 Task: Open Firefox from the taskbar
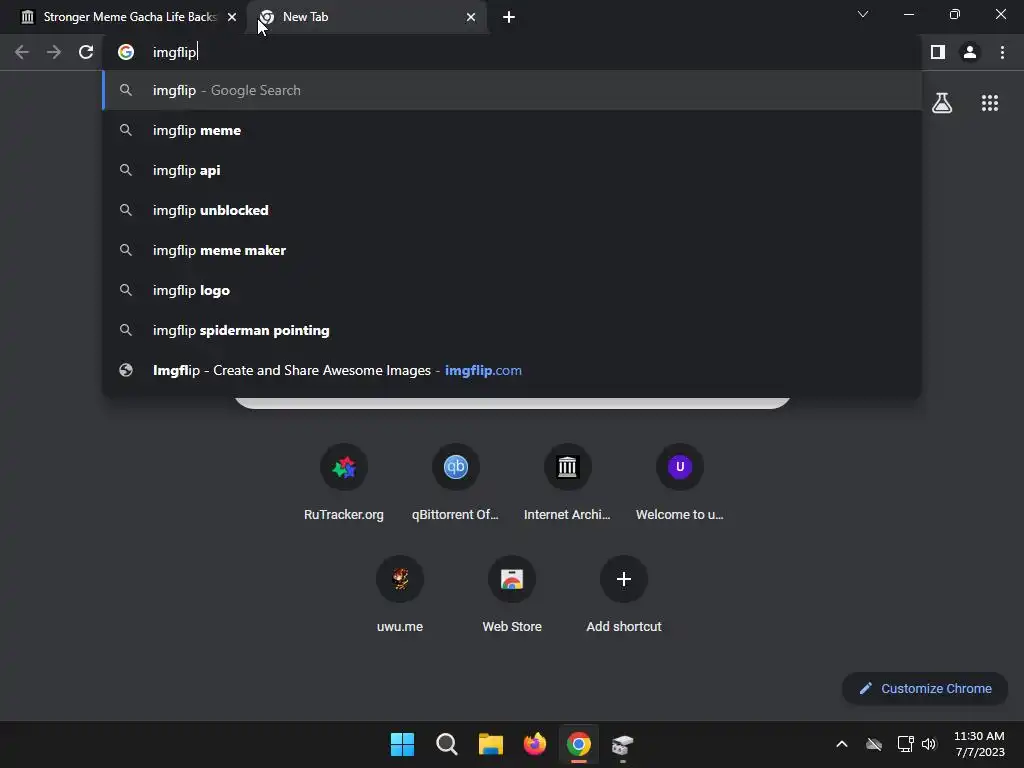click(x=535, y=744)
